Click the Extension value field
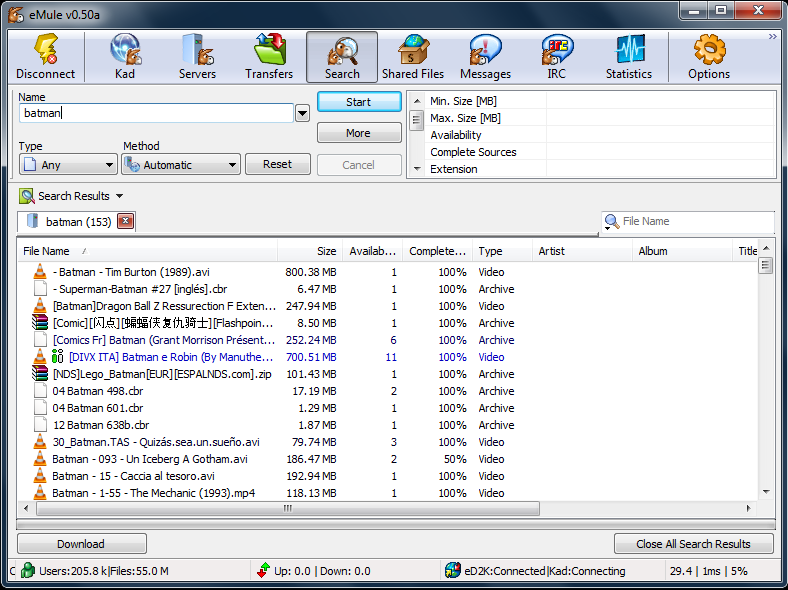 coord(660,169)
